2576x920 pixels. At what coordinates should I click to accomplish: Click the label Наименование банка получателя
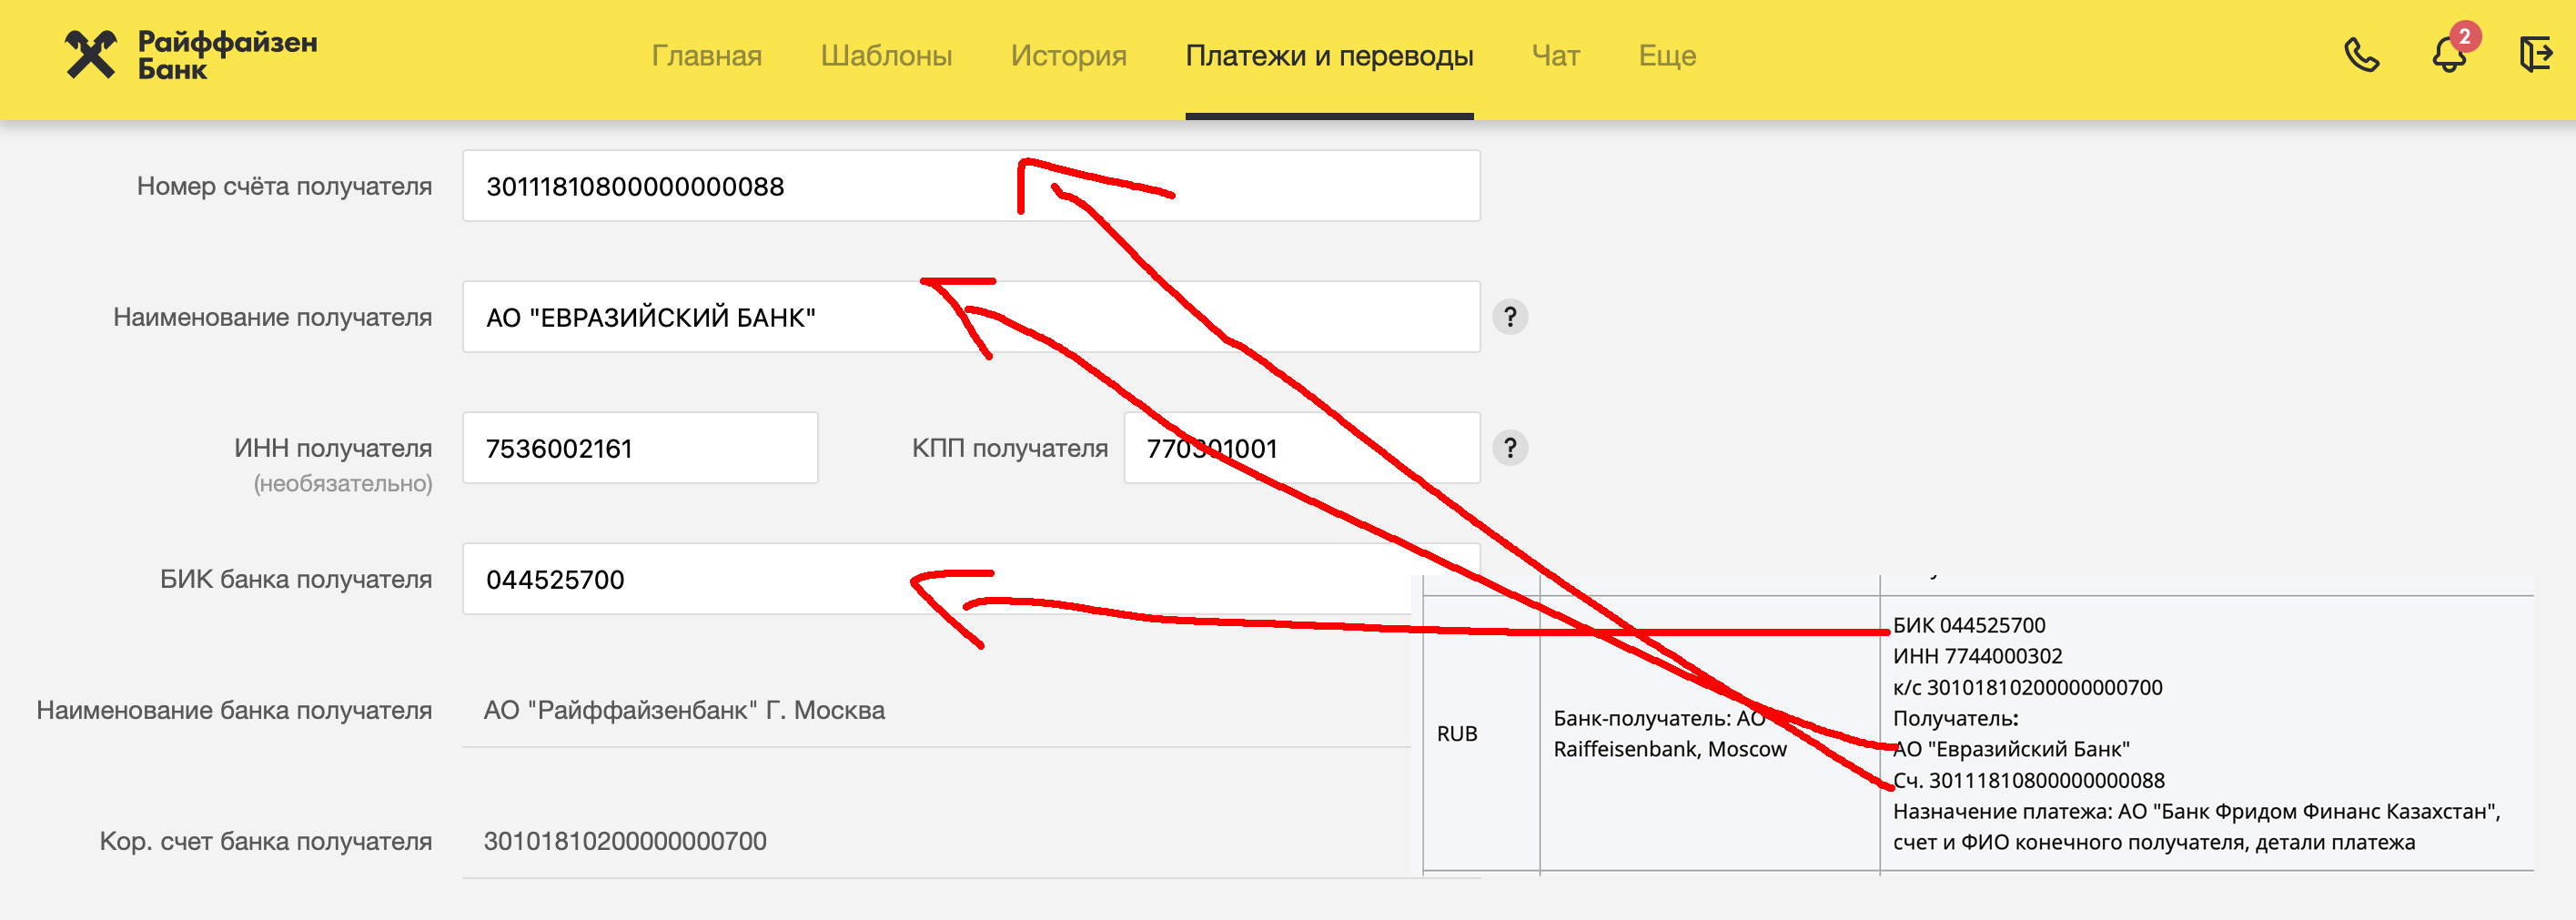[x=234, y=711]
